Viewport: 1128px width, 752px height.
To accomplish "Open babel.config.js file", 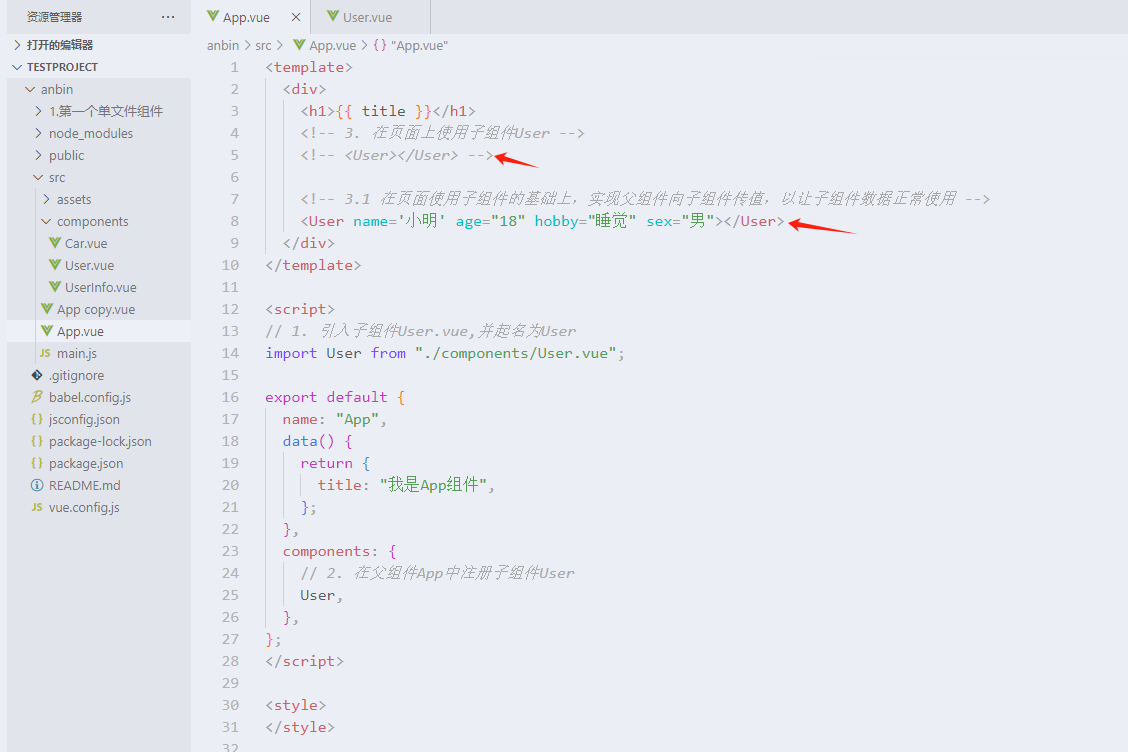I will click(x=99, y=397).
